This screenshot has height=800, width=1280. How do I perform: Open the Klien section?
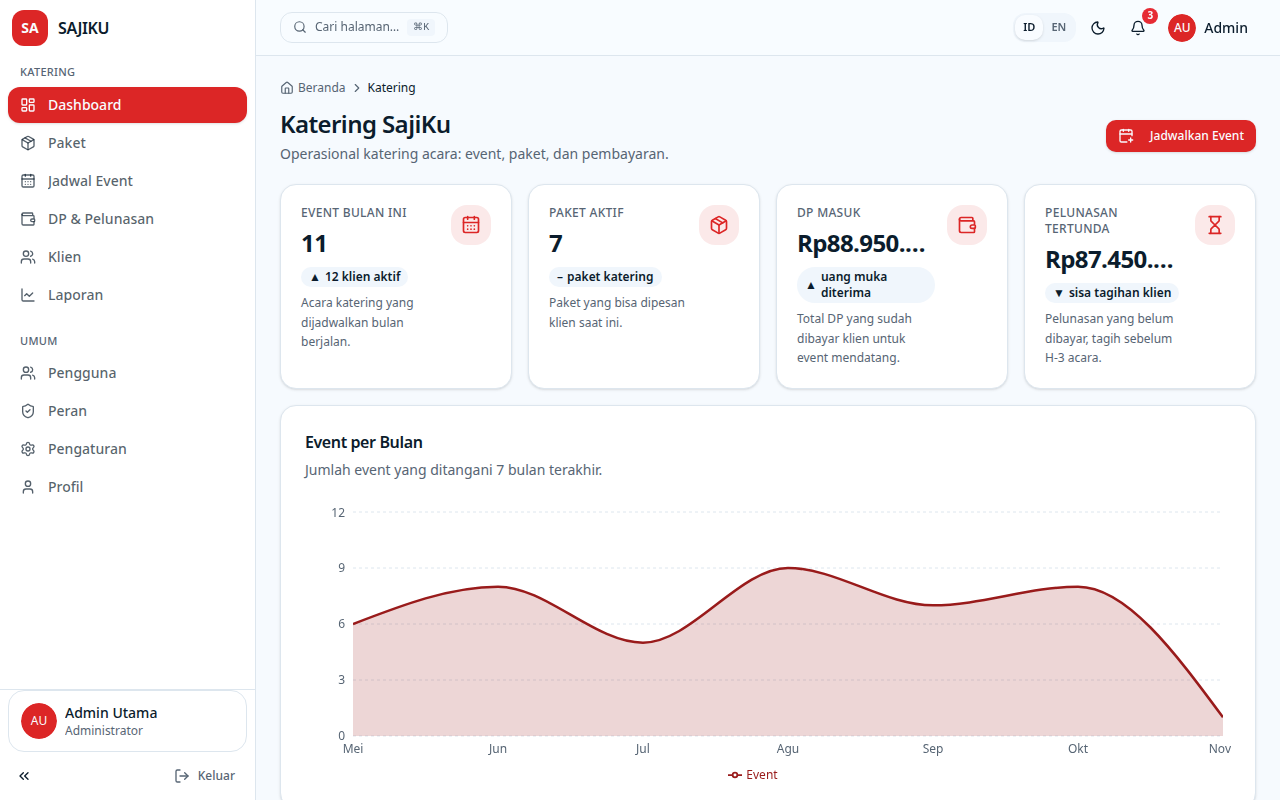pyautogui.click(x=127, y=257)
